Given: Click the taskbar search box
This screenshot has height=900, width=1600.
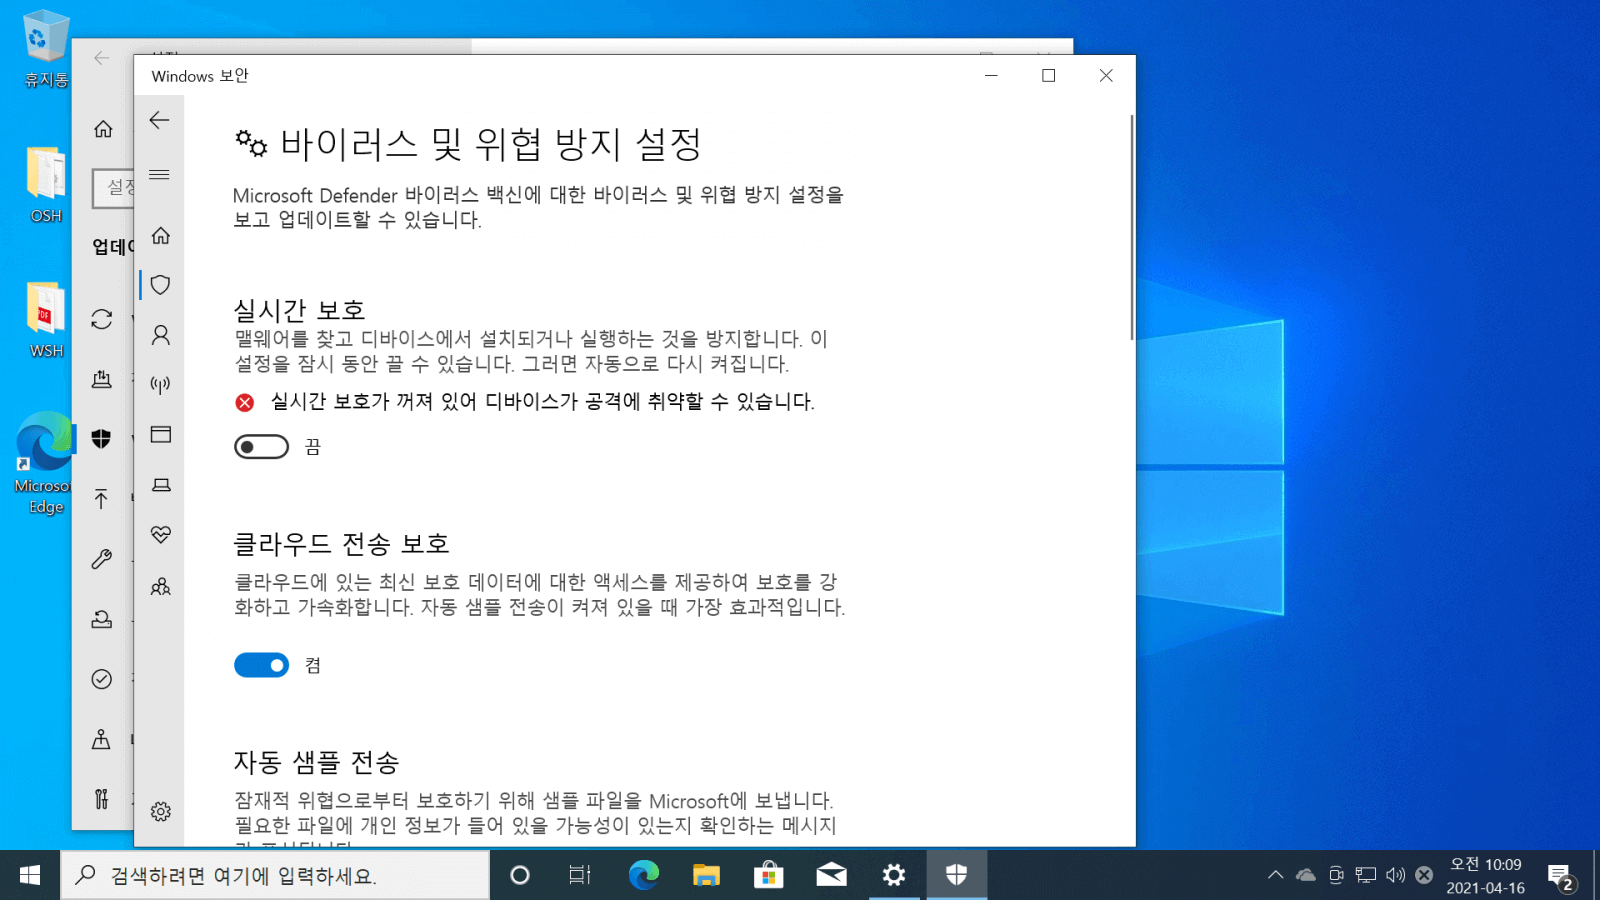Looking at the screenshot, I should pyautogui.click(x=275, y=875).
